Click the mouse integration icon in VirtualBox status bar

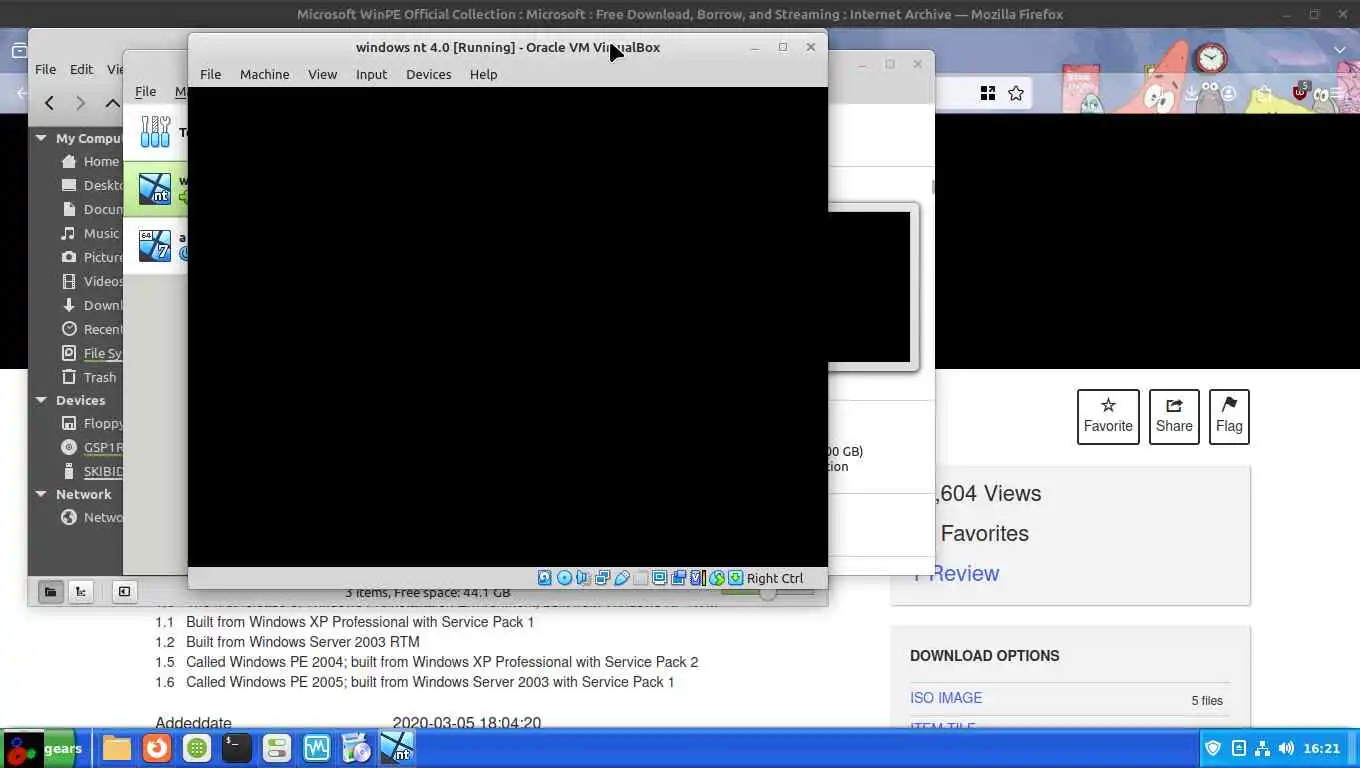coord(717,578)
